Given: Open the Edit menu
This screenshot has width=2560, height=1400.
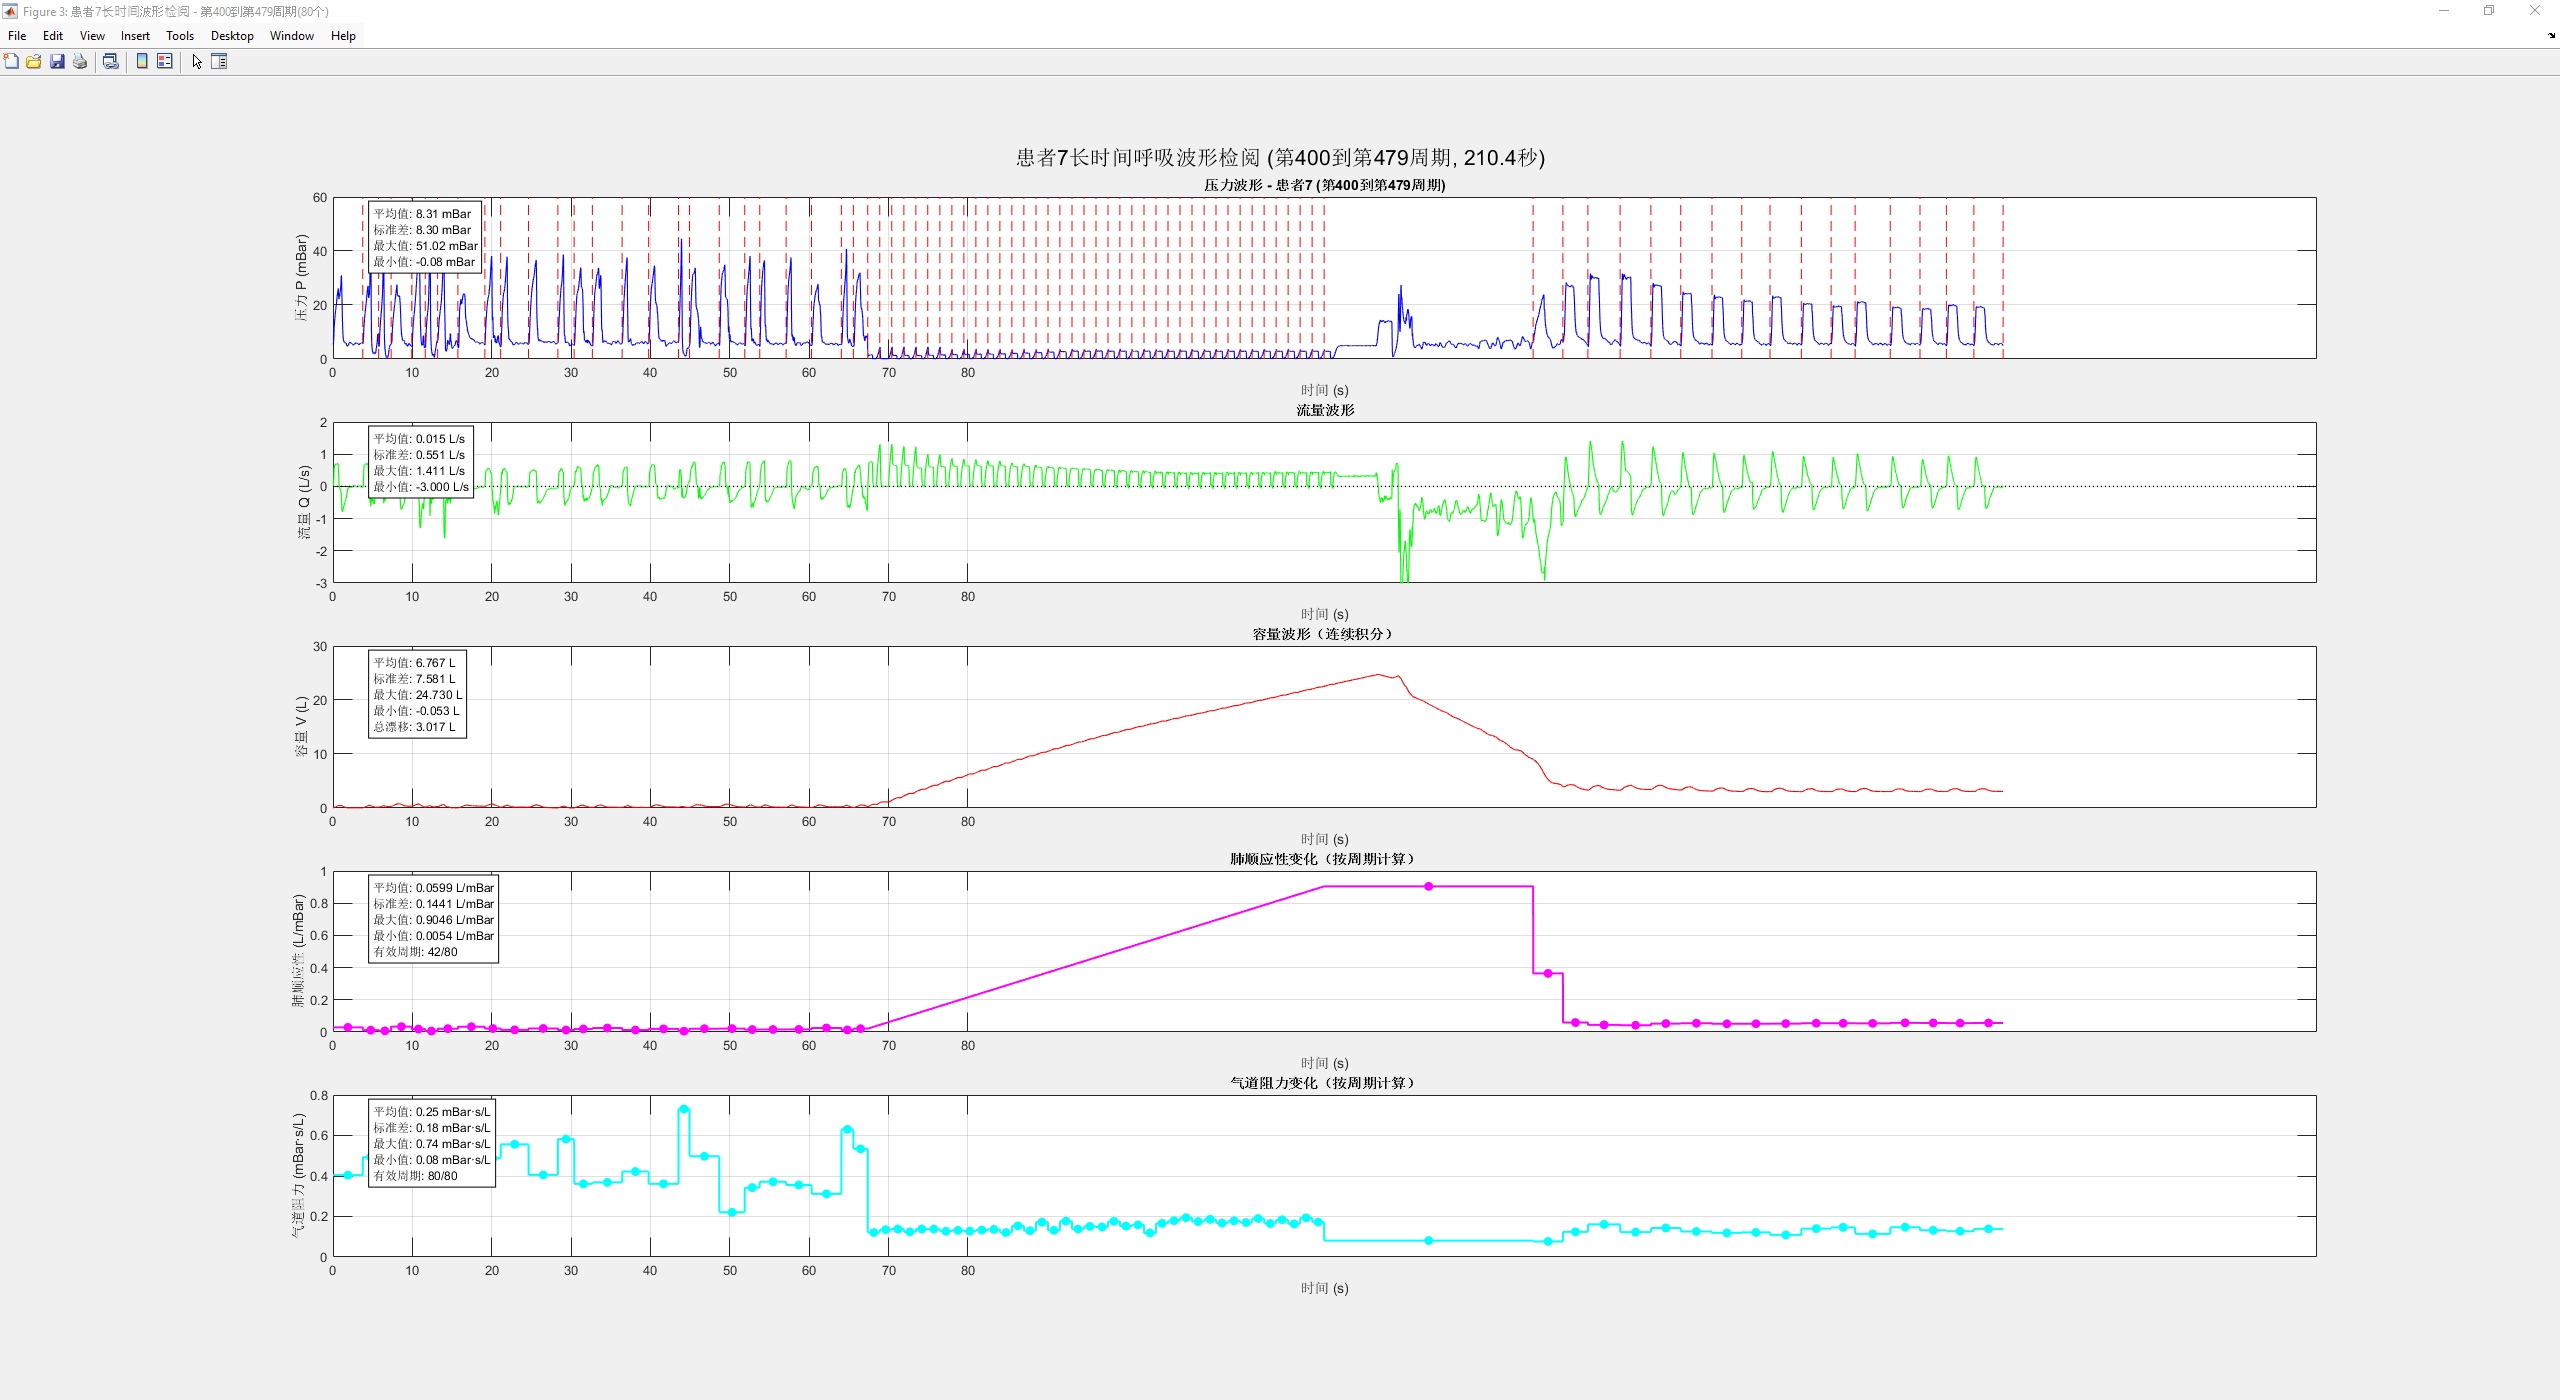Looking at the screenshot, I should pos(53,35).
